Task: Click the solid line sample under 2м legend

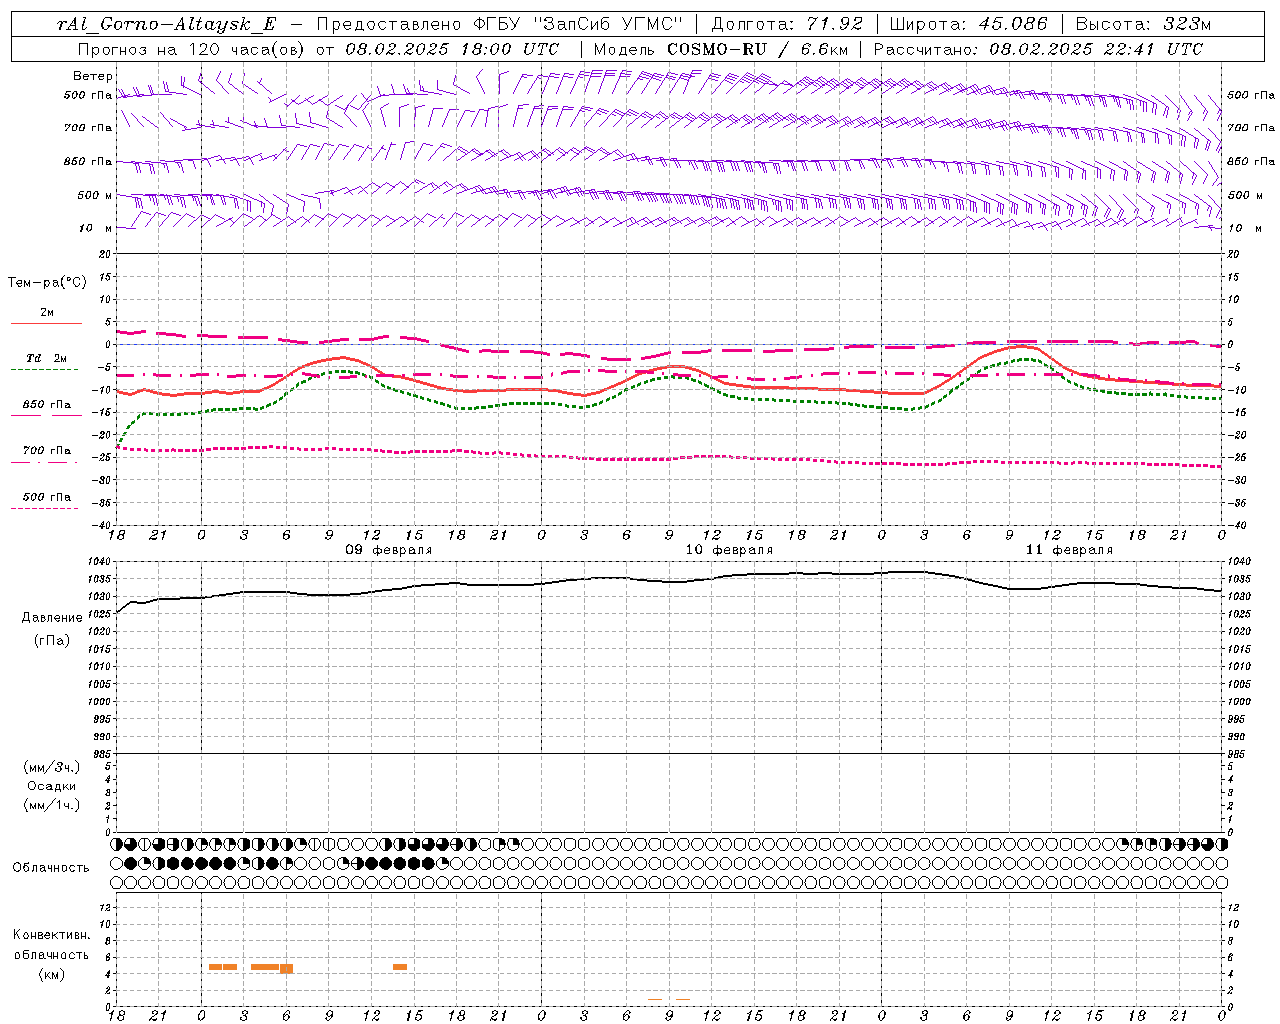Action: pyautogui.click(x=46, y=323)
